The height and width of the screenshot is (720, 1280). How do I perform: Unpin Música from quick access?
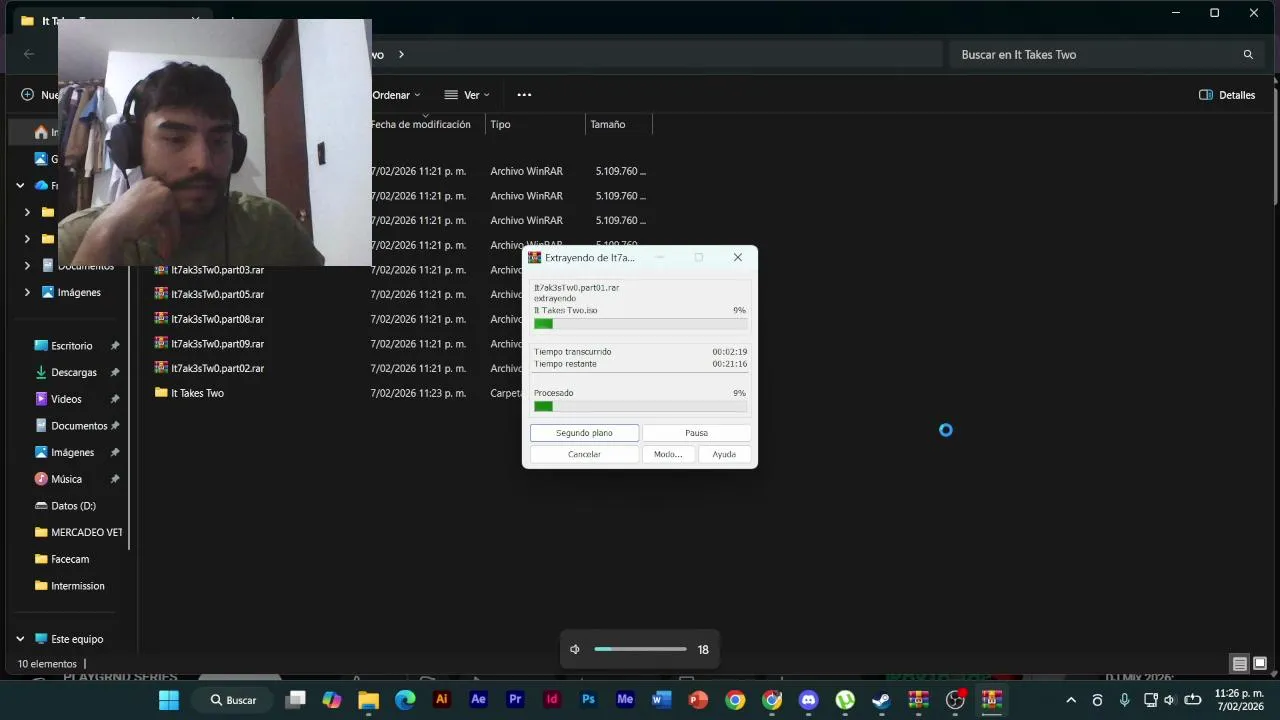click(x=115, y=479)
